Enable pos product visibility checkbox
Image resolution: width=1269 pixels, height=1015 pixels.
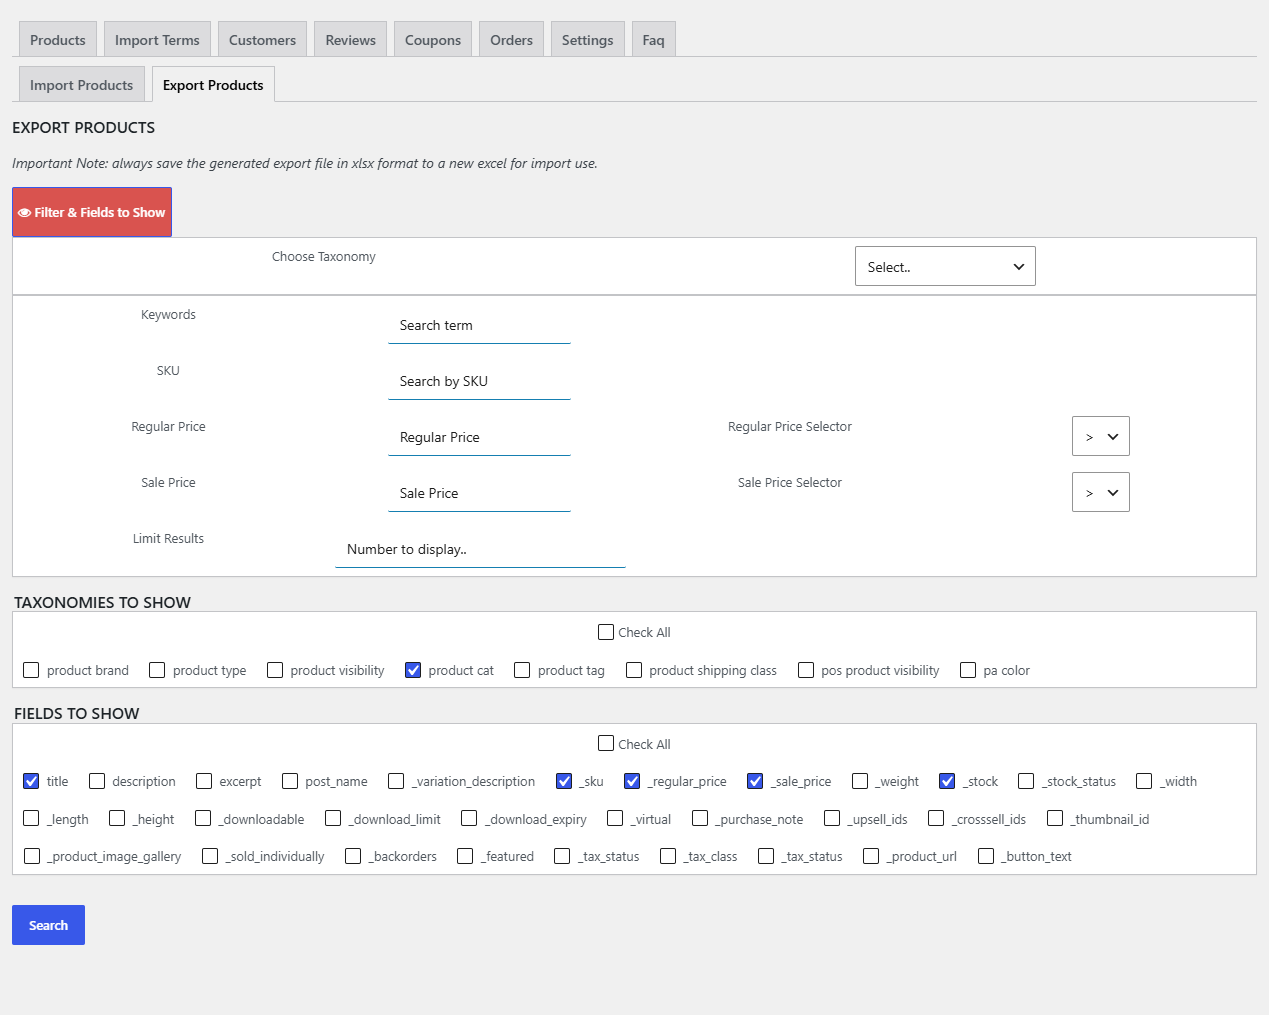coord(806,670)
